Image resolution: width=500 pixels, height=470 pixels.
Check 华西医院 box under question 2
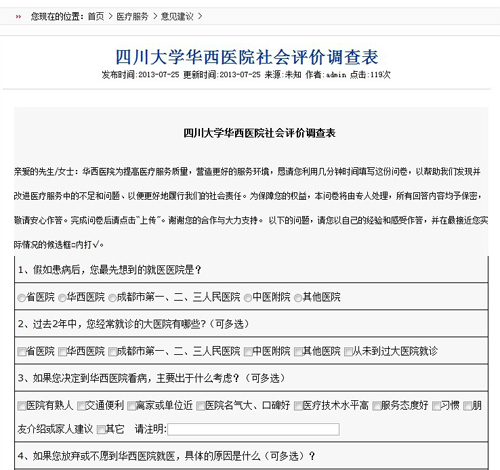tap(62, 352)
